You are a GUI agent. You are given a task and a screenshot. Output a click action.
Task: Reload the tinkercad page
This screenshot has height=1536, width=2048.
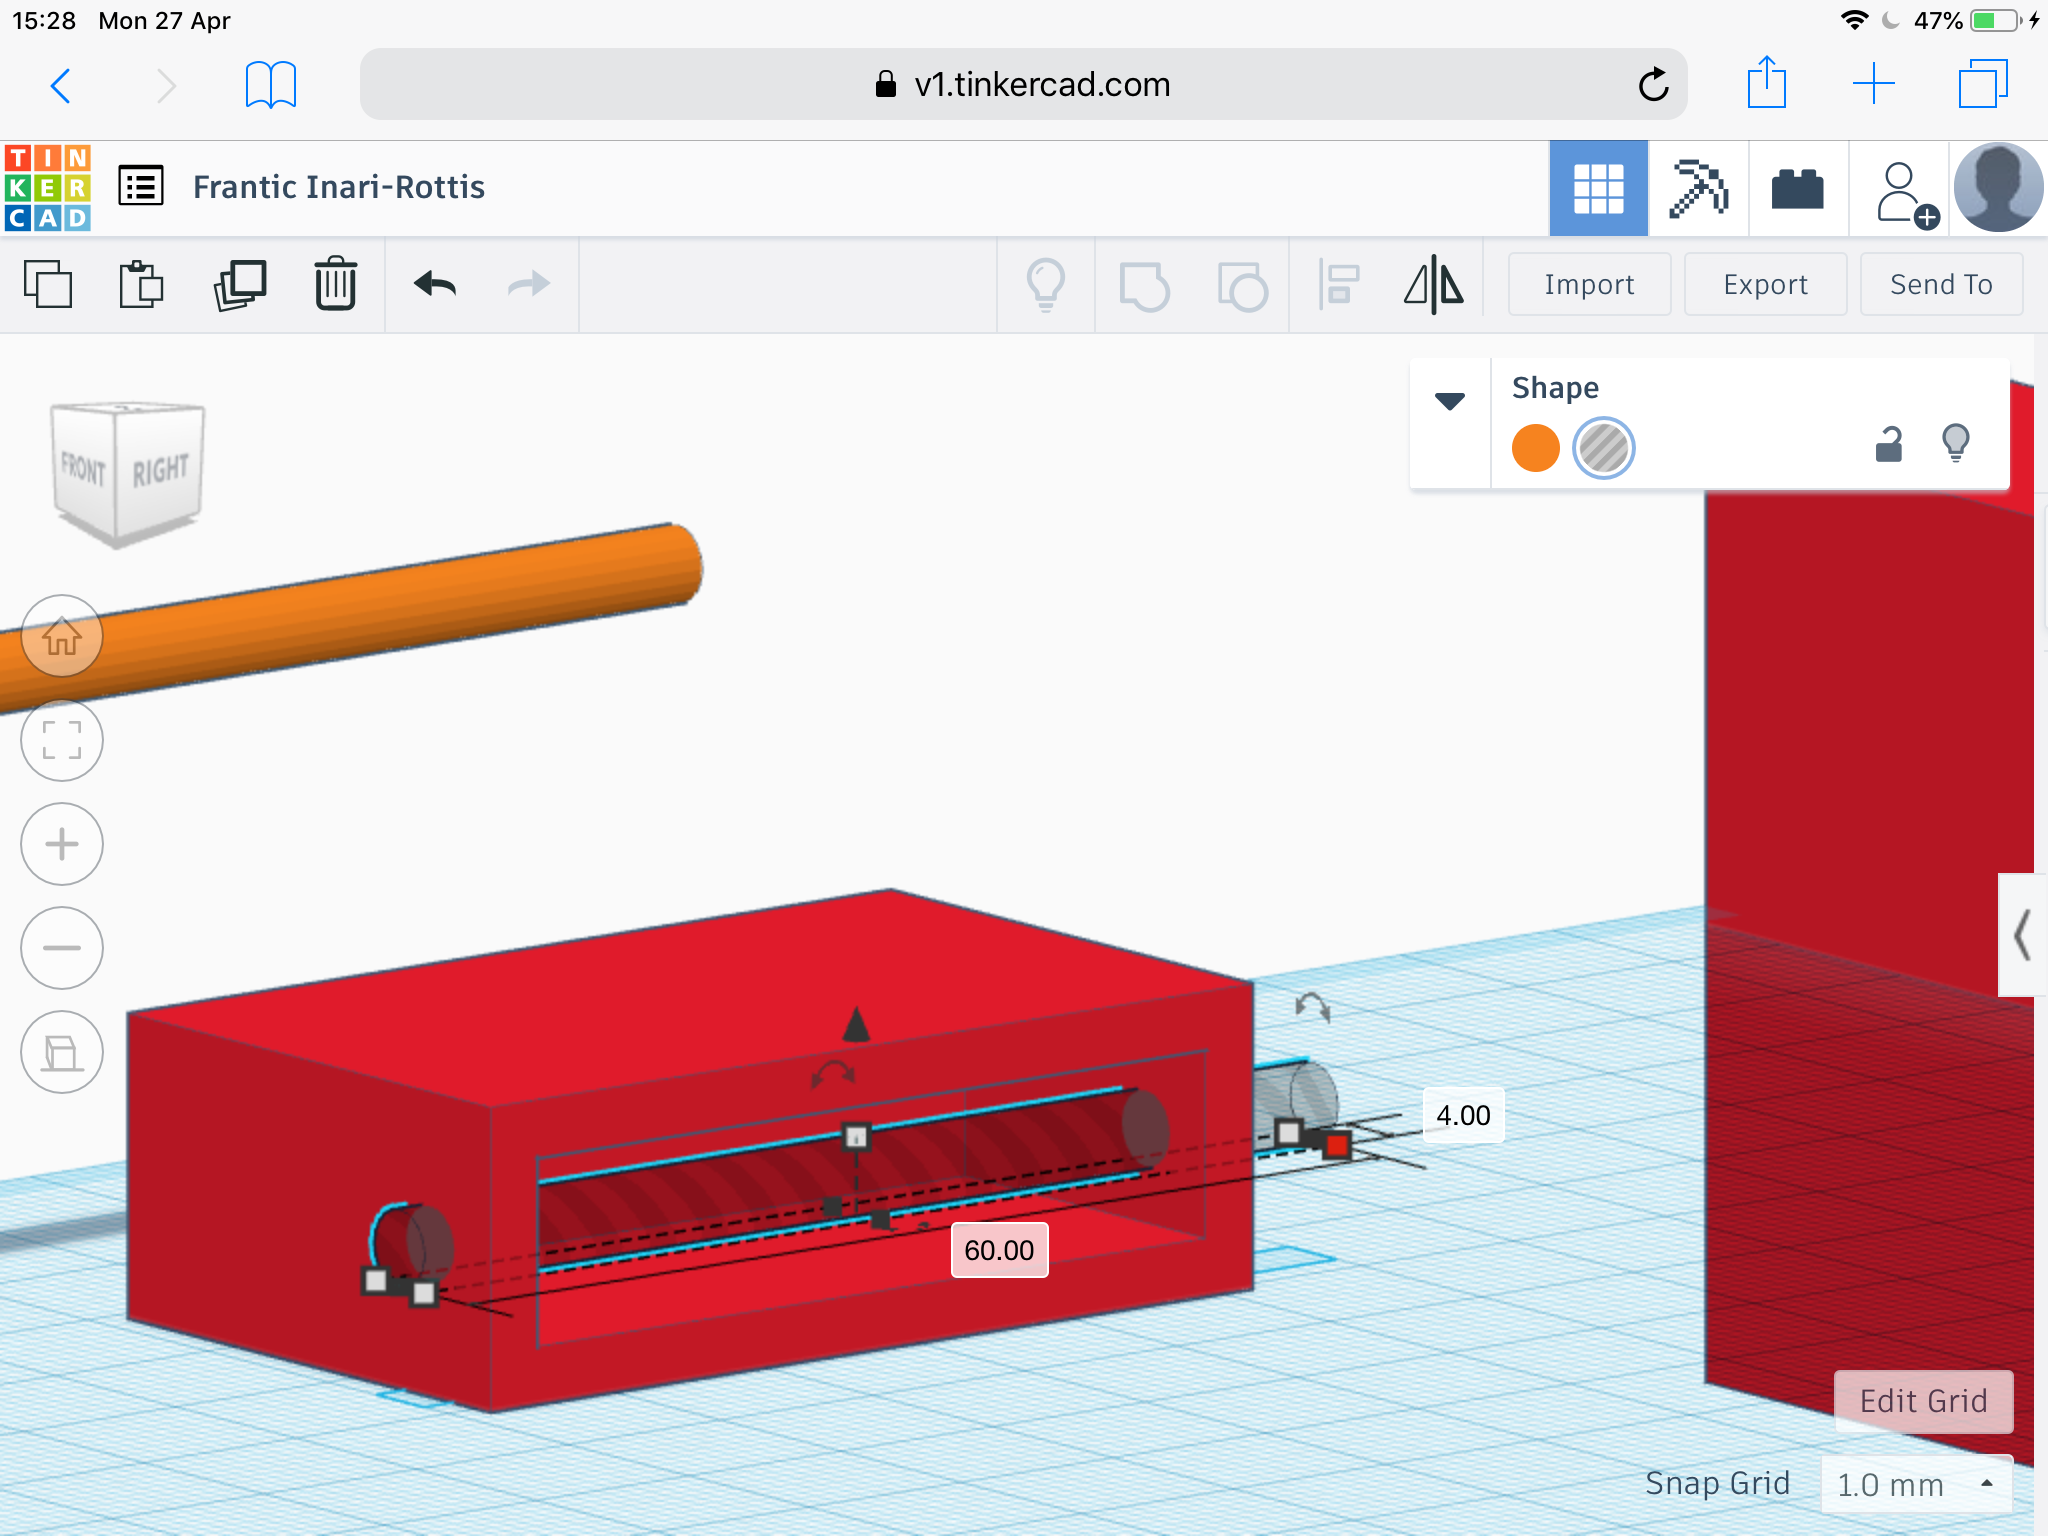1654,85
